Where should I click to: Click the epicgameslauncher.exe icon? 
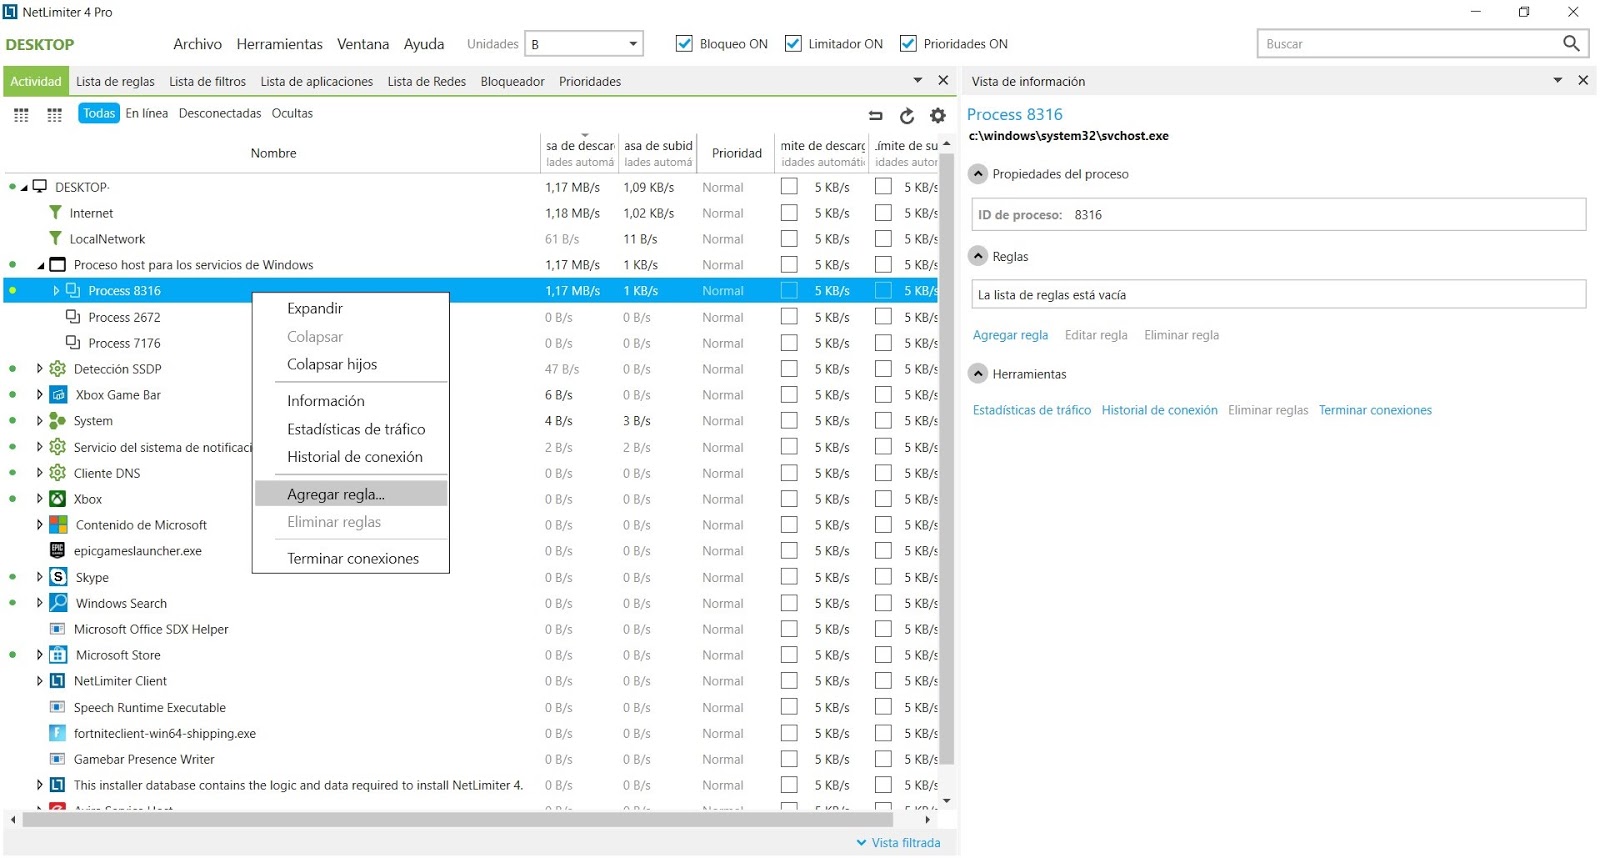[x=57, y=550]
